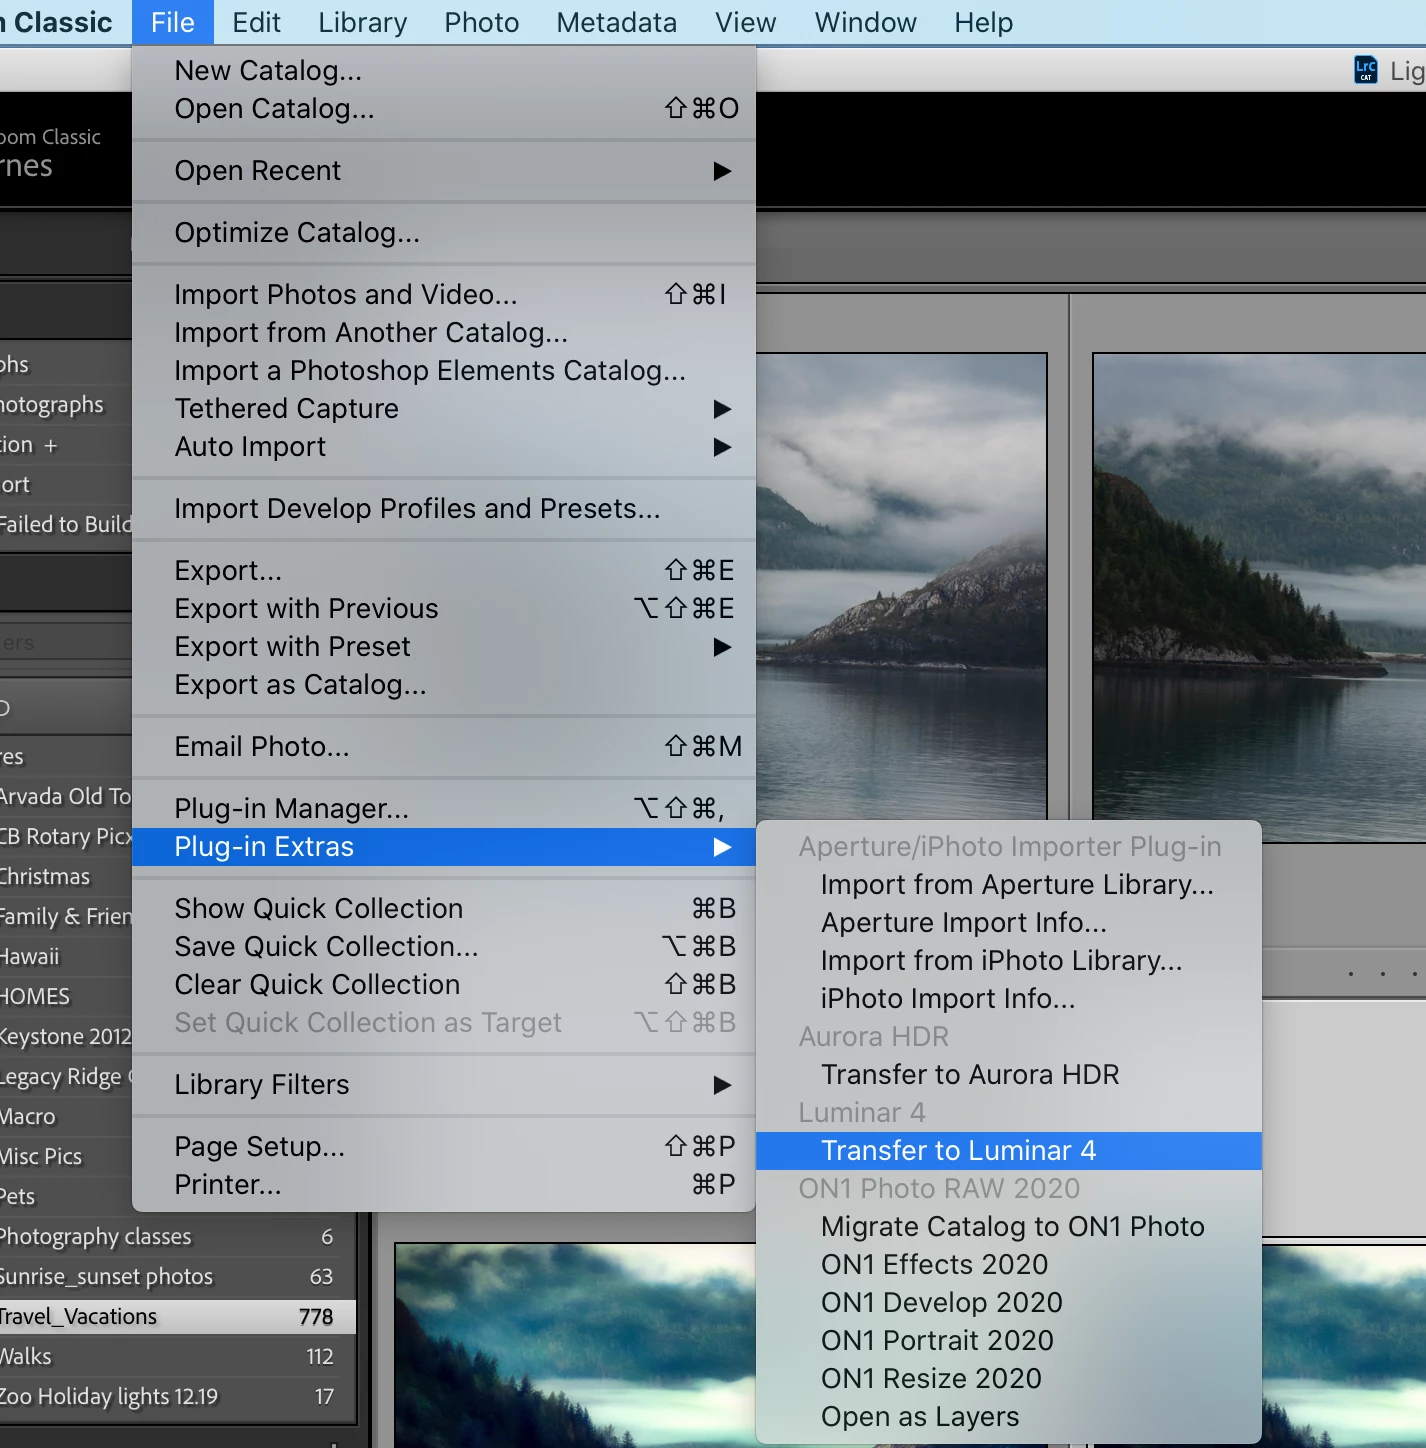Choose Migrate Catalog to ON1 Photo

click(x=1009, y=1226)
